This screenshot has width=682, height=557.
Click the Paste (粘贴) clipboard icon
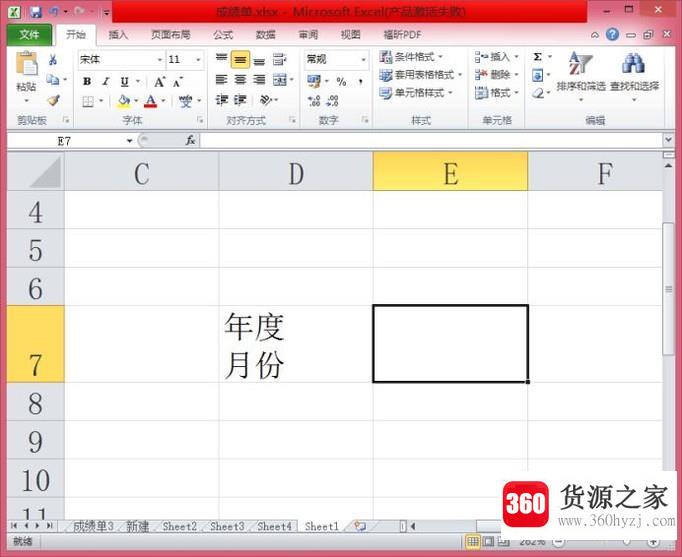point(26,64)
